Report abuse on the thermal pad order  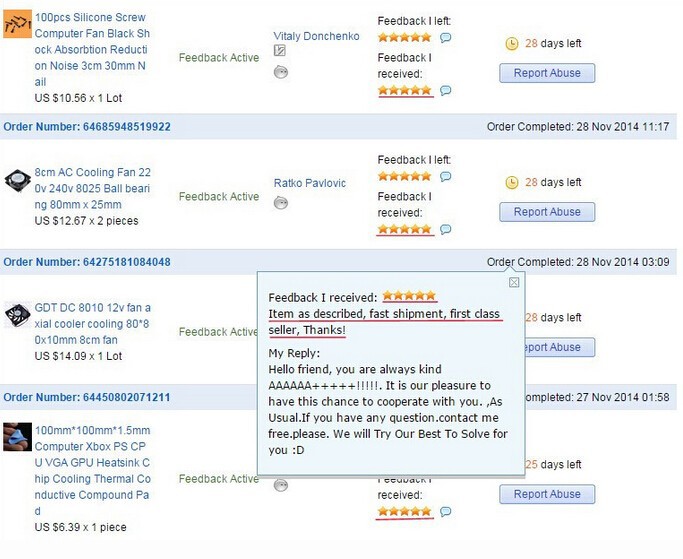click(x=546, y=494)
